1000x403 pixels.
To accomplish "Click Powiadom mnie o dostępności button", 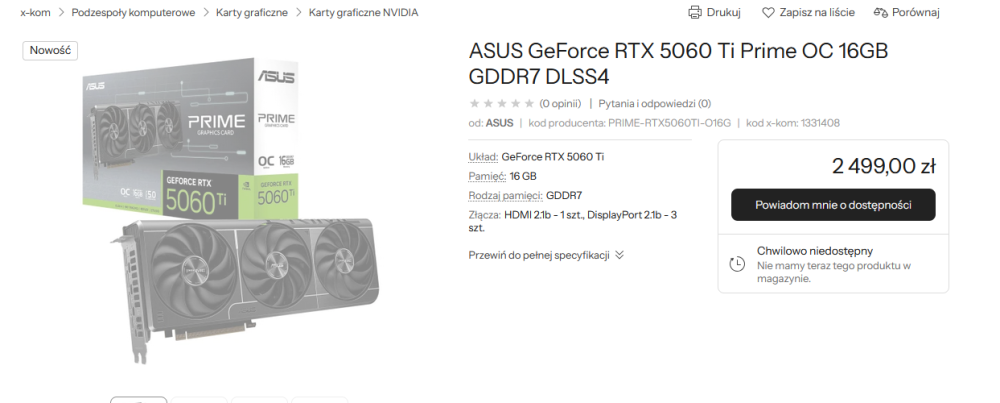I will (x=833, y=205).
